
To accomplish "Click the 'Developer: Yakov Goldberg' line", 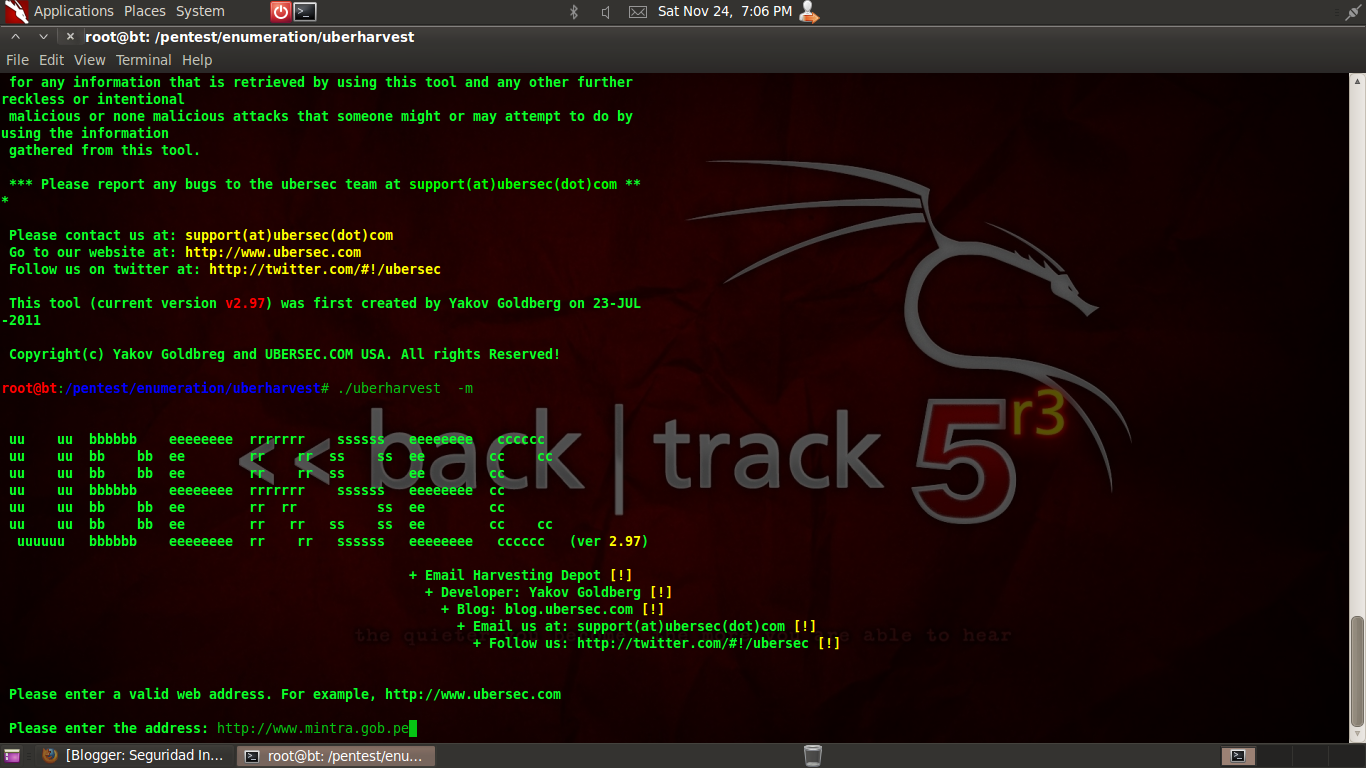I will pos(549,592).
